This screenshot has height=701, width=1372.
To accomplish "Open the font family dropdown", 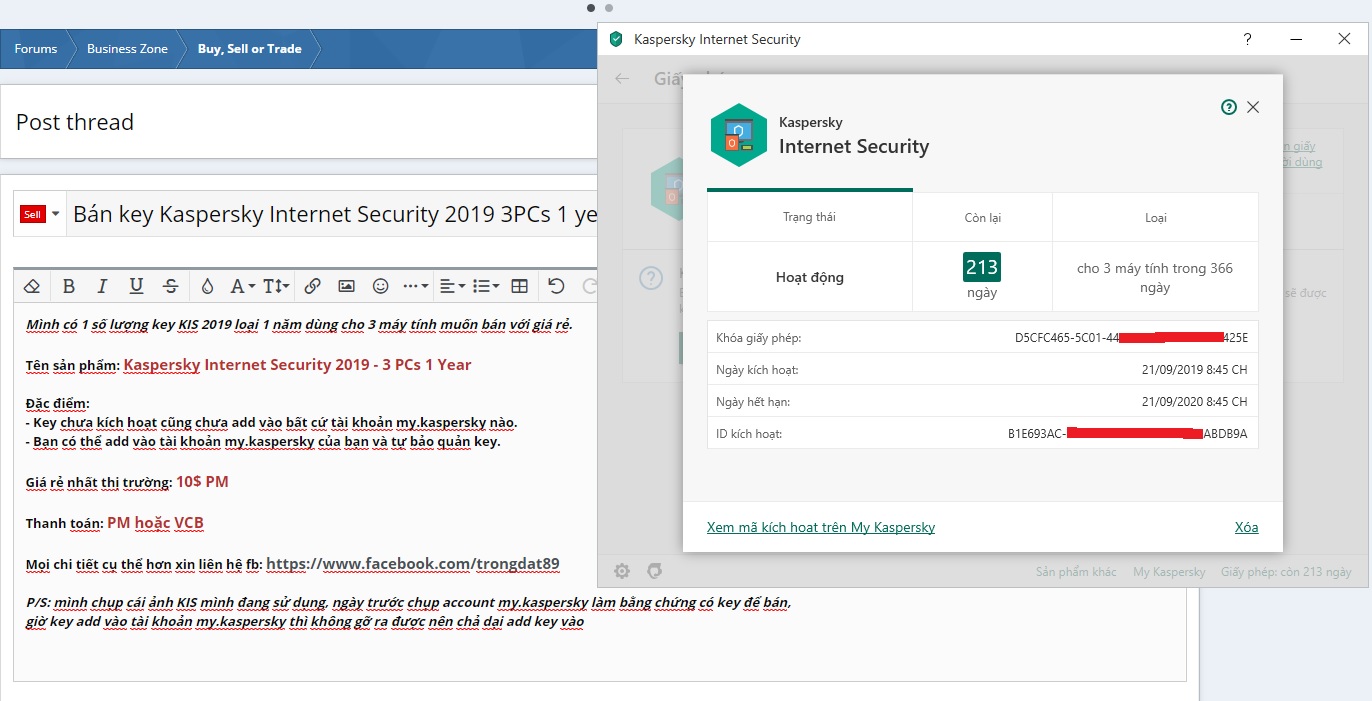I will click(x=242, y=286).
